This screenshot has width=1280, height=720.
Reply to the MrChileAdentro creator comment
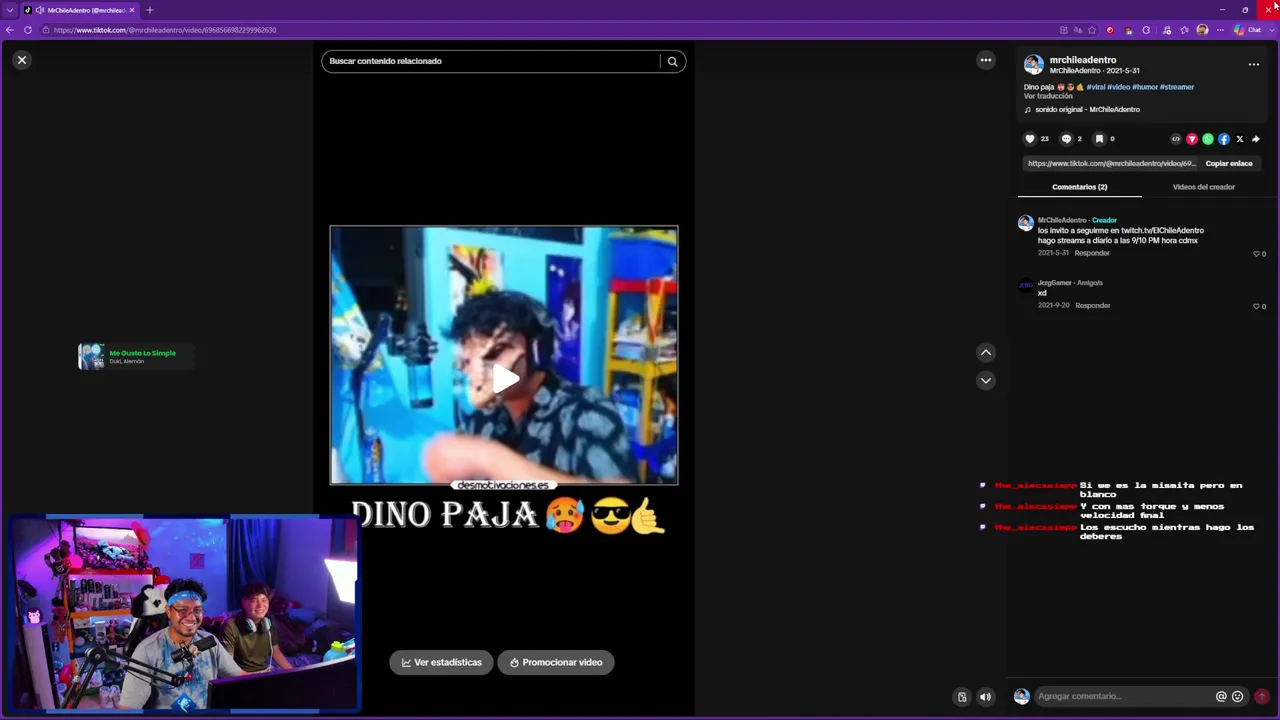pyautogui.click(x=1092, y=253)
